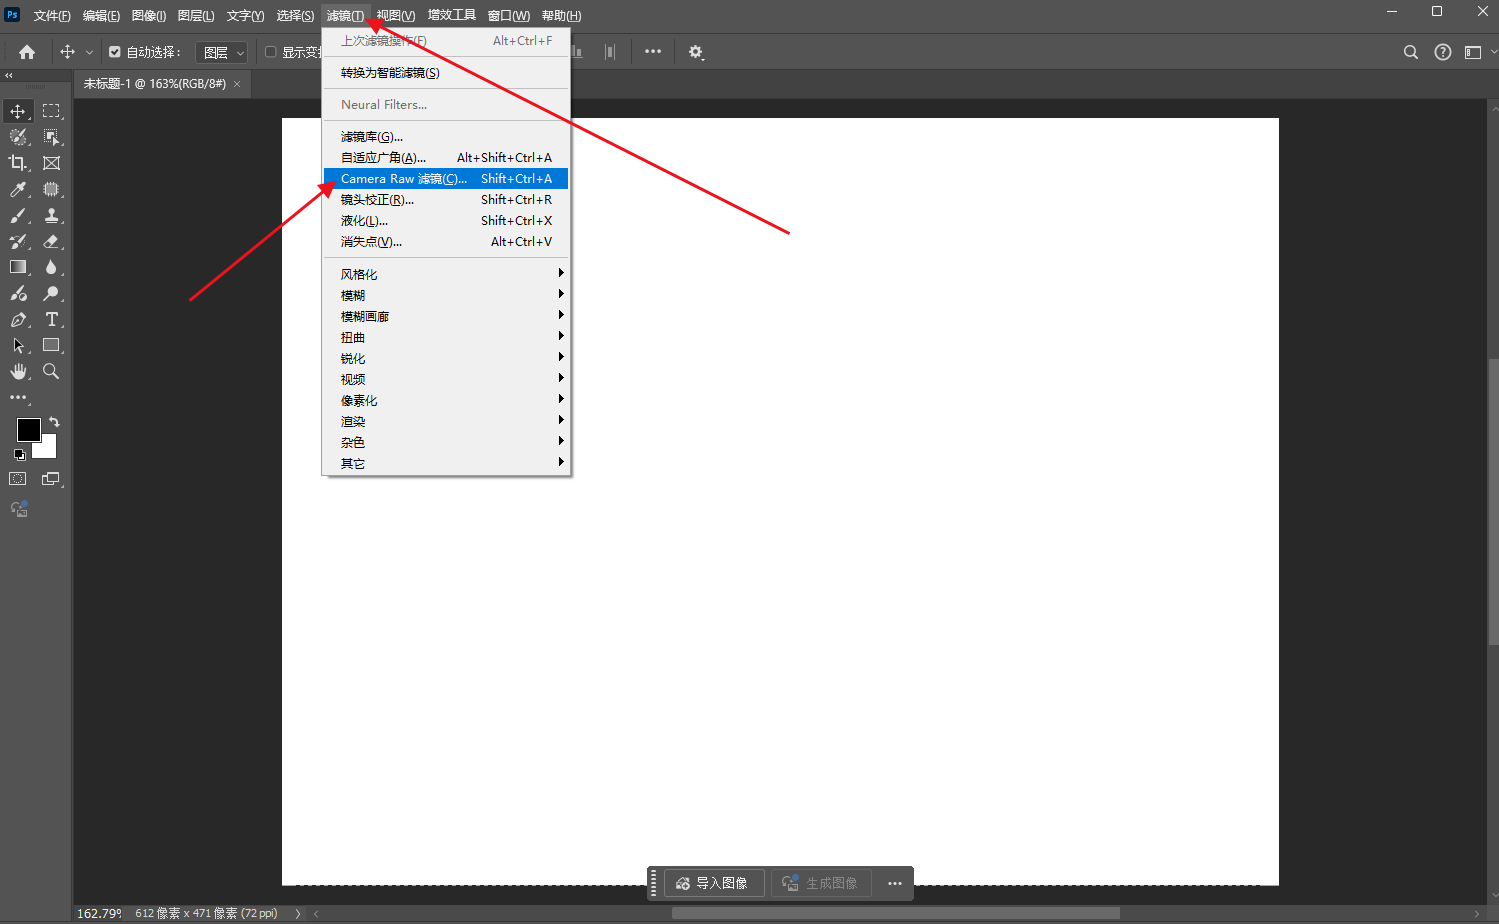Screen dimensions: 1499x924
Task: Click the 162.79% zoom level field
Action: click(99, 913)
